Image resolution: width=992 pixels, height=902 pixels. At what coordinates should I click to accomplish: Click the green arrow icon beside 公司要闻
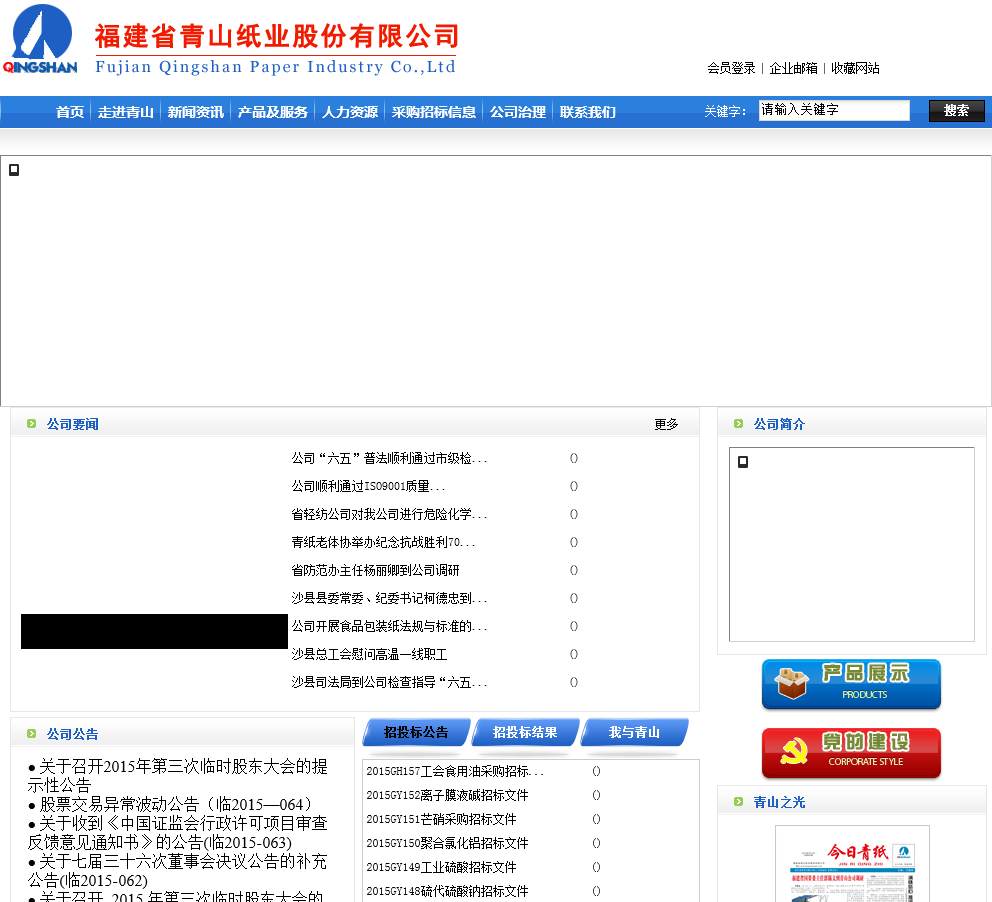coord(32,424)
